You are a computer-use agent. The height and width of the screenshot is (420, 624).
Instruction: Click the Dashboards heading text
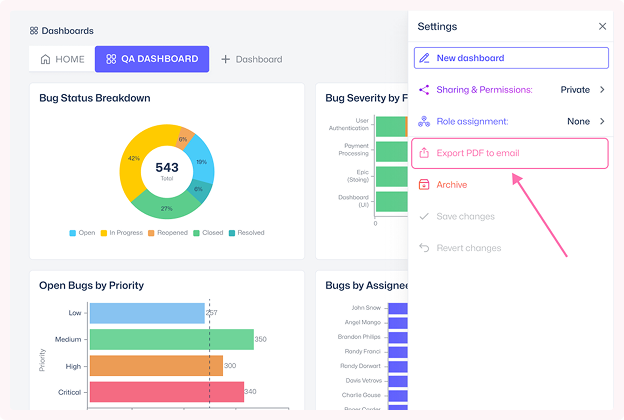point(68,31)
